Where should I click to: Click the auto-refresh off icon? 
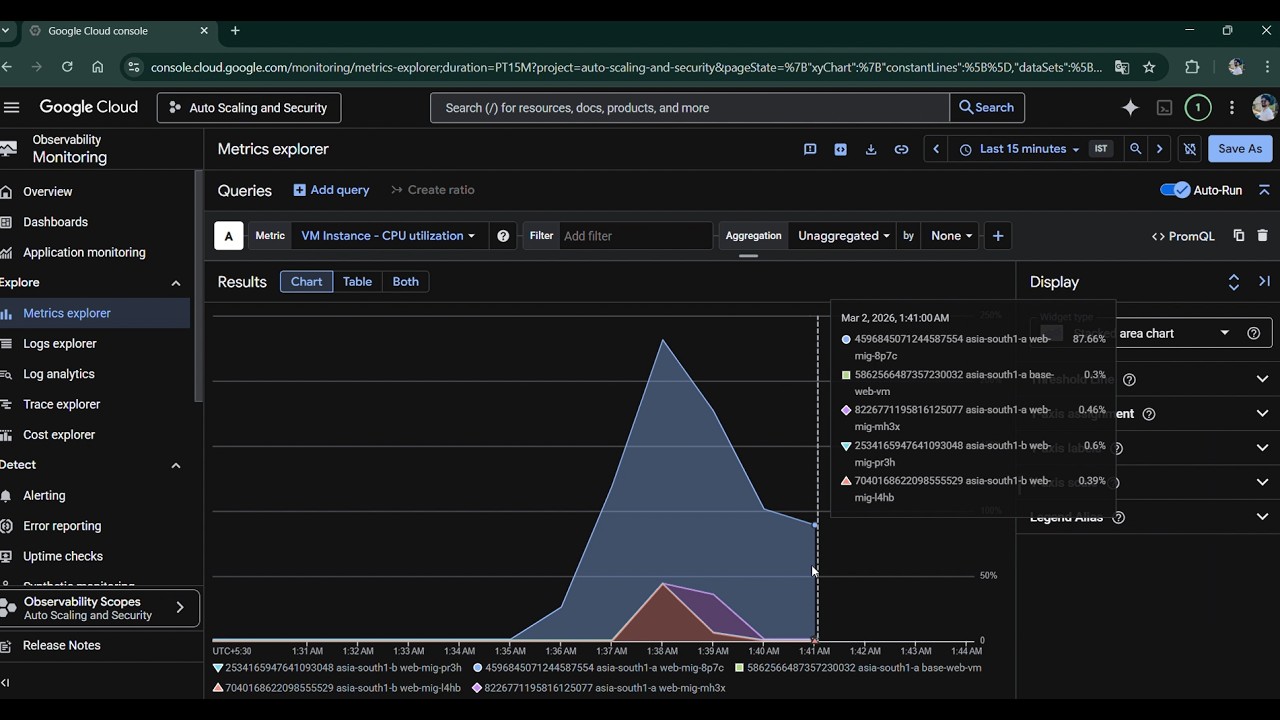click(x=1190, y=149)
